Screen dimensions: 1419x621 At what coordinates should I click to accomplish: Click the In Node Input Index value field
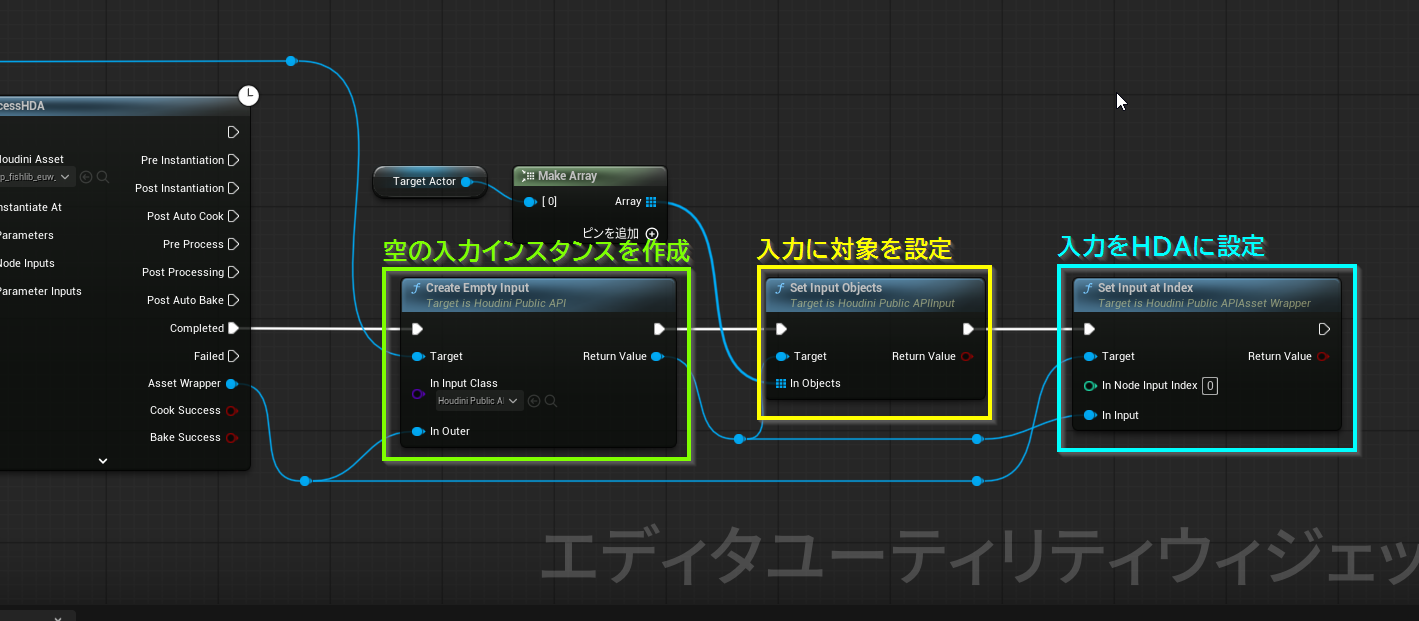click(1210, 386)
